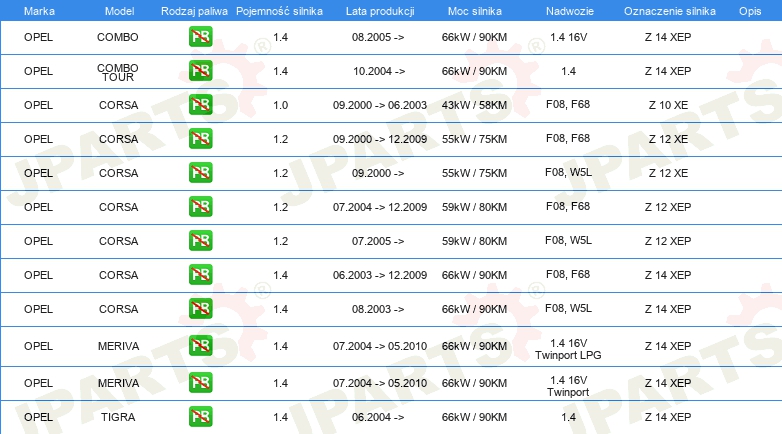Click the Z 10 XE engine code
Image resolution: width=782 pixels, height=434 pixels.
point(668,105)
